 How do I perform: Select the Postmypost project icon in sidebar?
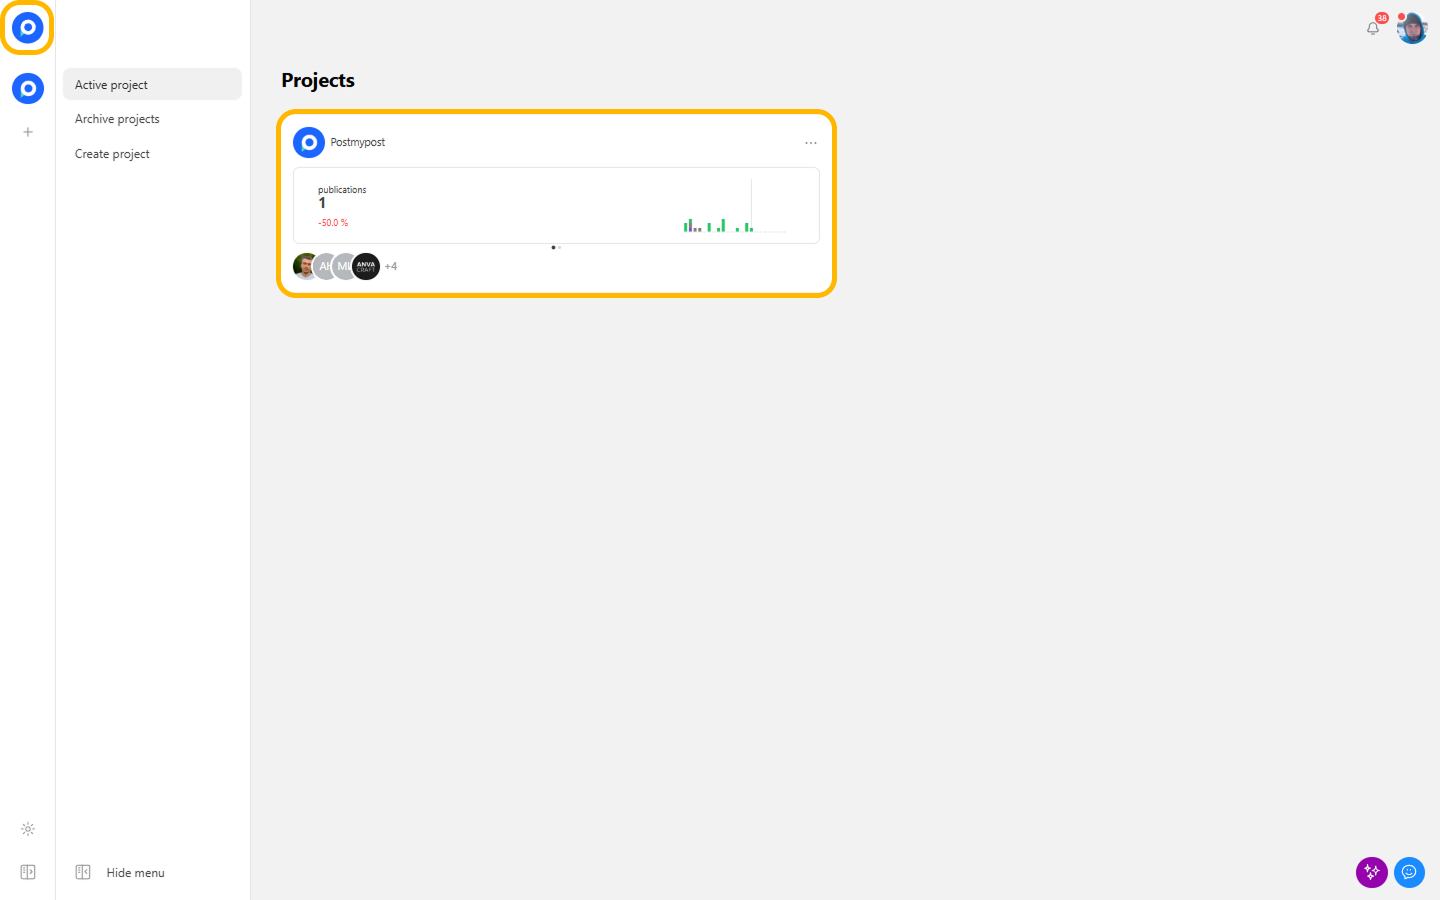click(x=28, y=89)
